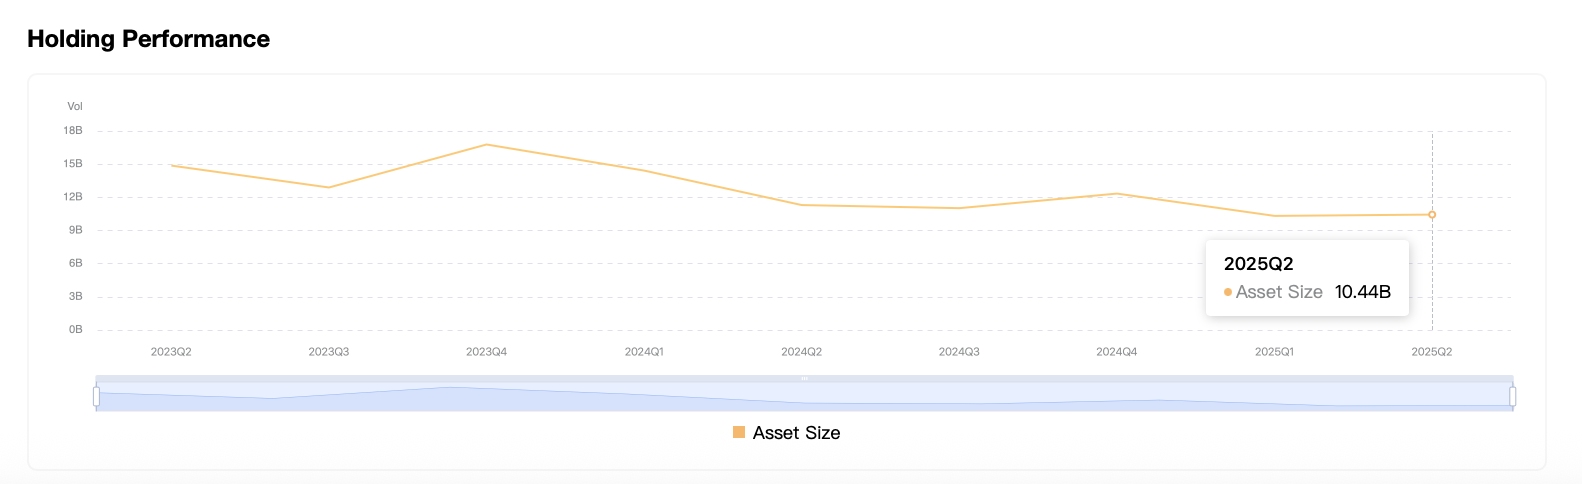Click the left zoom slider handle

[x=96, y=397]
